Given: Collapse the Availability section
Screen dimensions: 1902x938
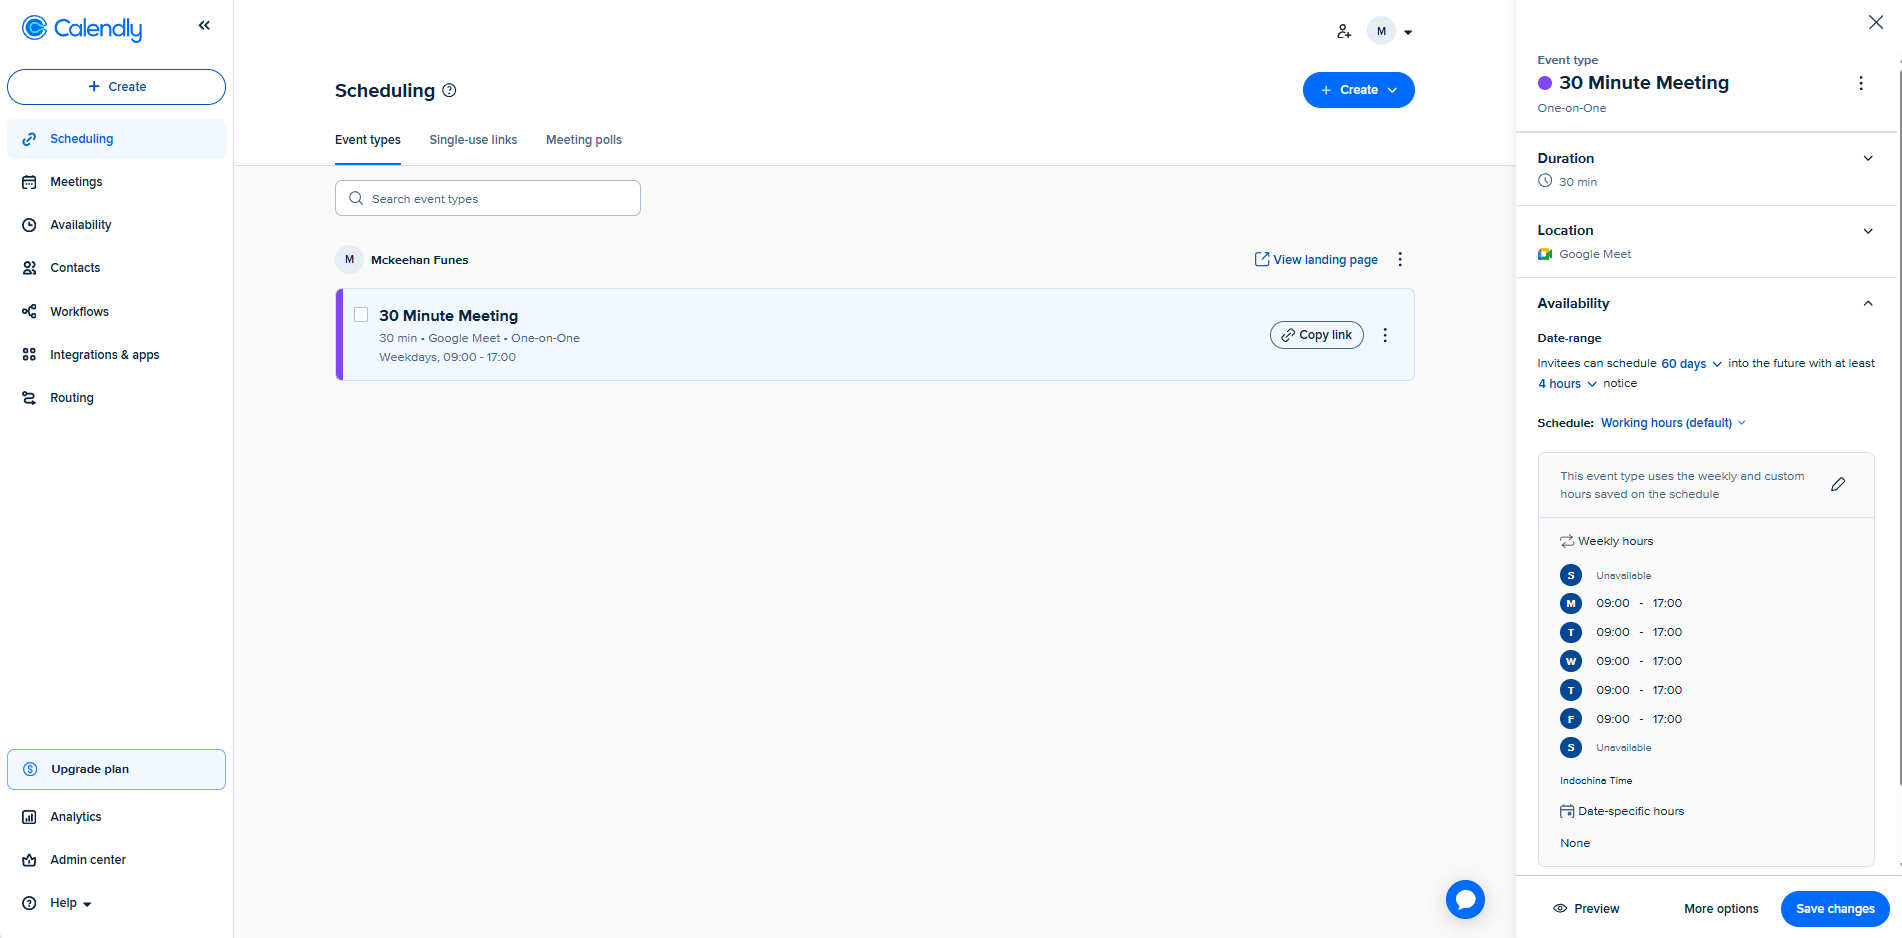Looking at the screenshot, I should pyautogui.click(x=1868, y=304).
